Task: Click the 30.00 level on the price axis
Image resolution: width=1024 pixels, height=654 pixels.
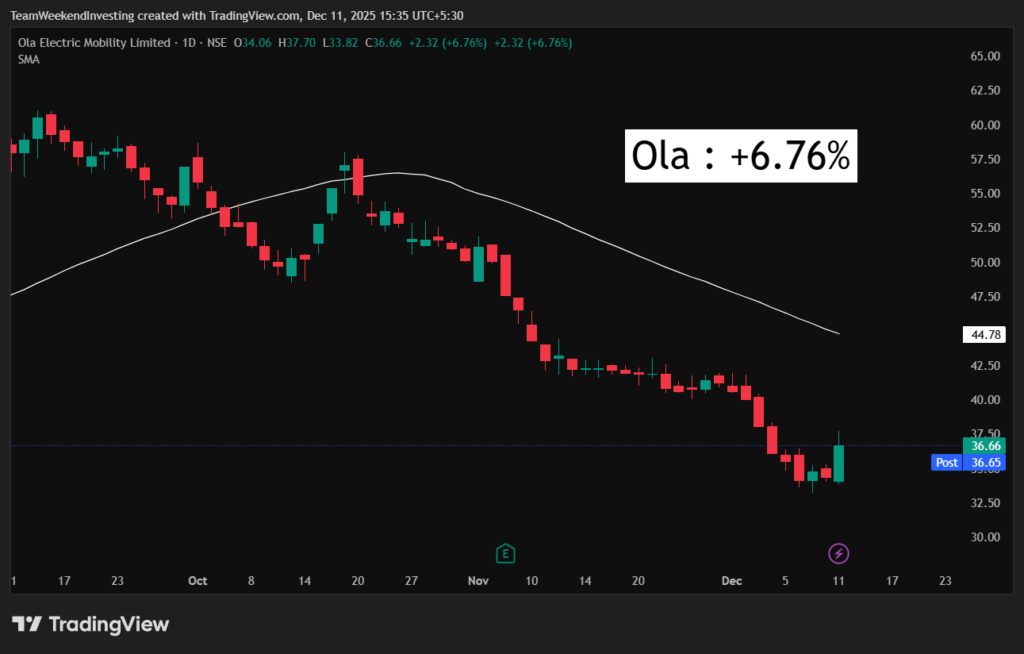Action: 985,537
